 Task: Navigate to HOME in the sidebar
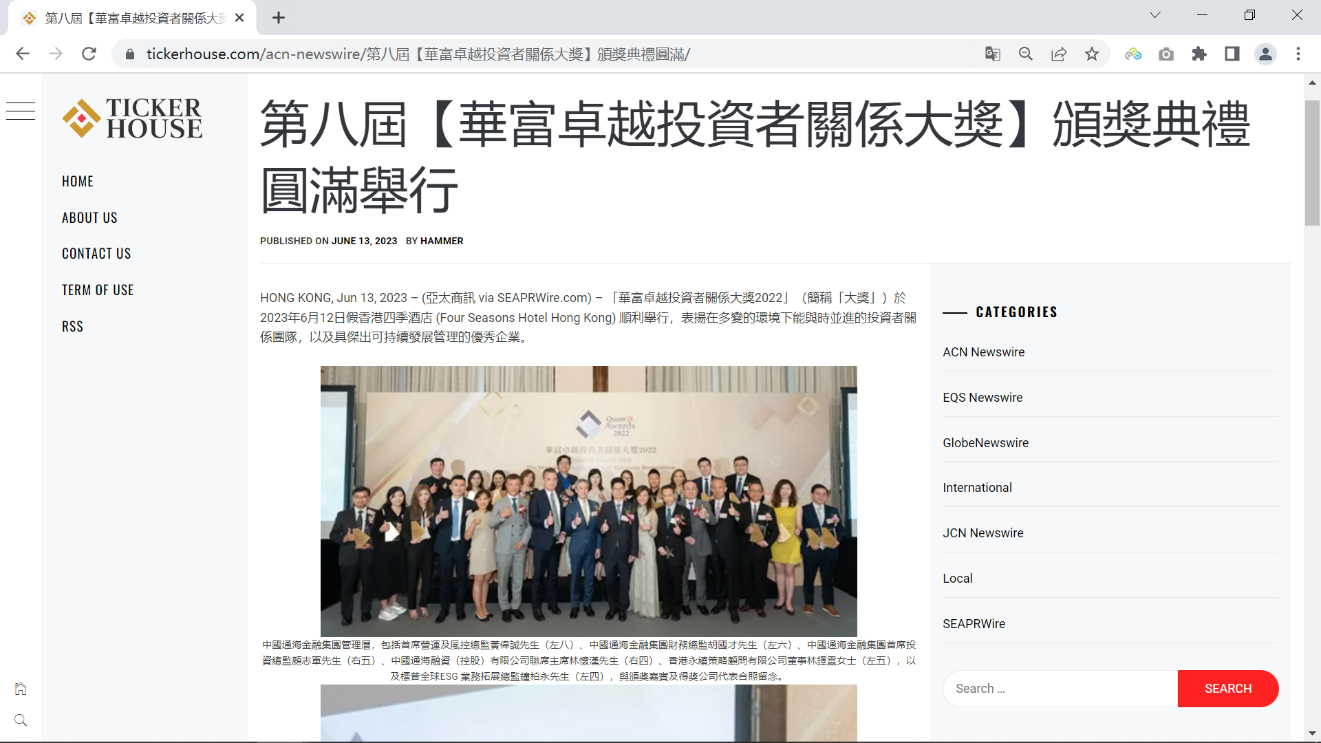[x=78, y=181]
